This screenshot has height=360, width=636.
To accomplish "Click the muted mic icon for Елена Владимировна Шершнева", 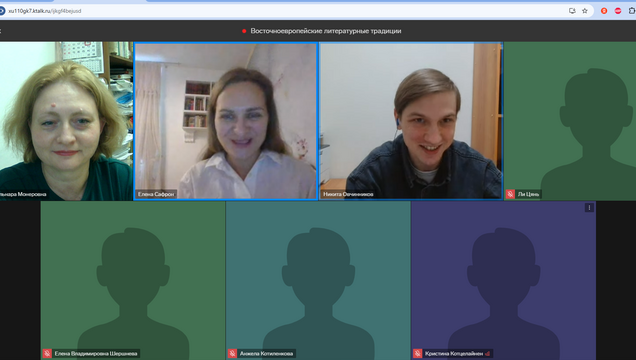I will click(x=47, y=354).
